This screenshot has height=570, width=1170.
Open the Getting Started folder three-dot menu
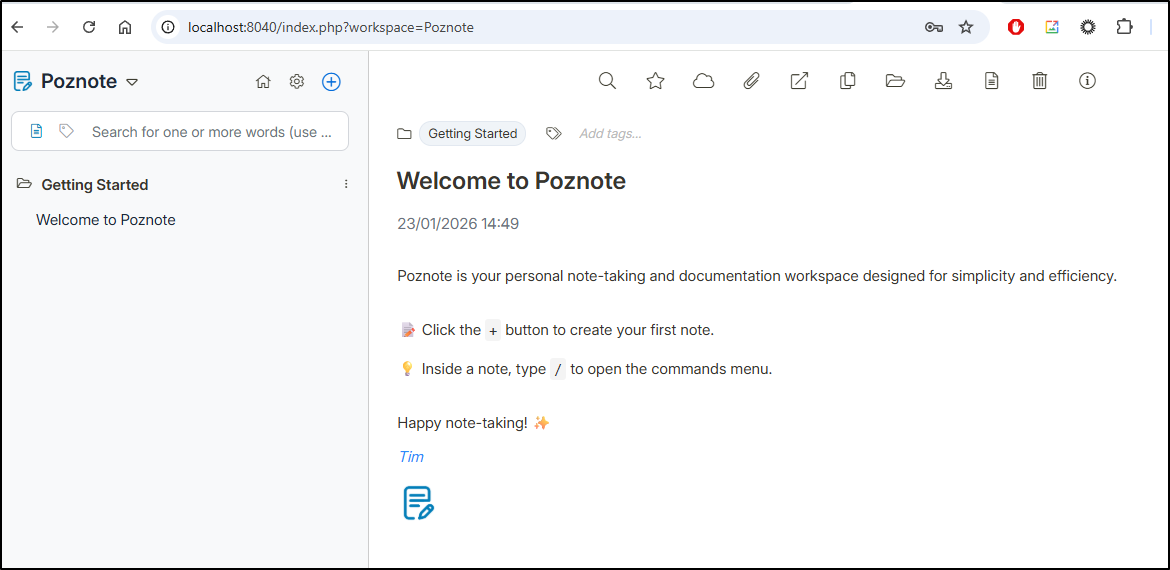[x=346, y=184]
